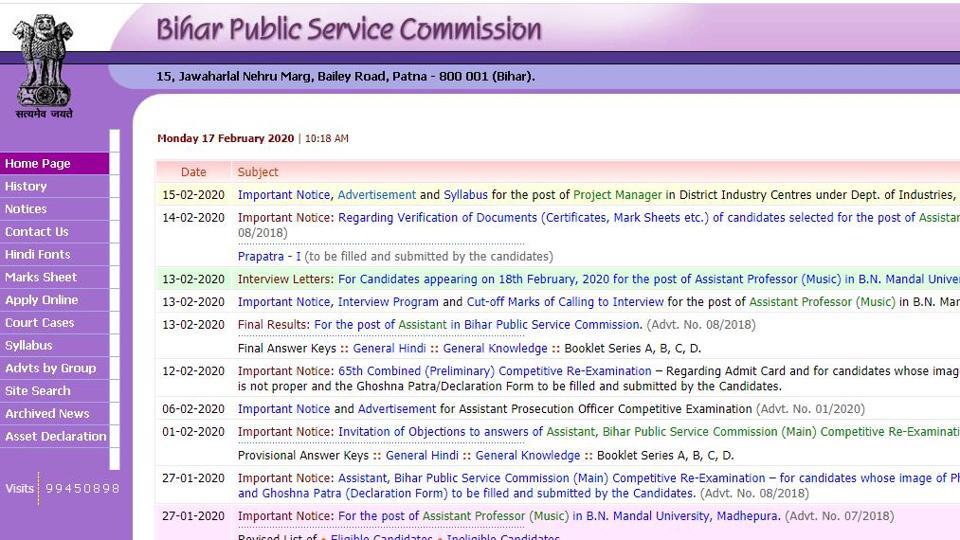Open Project Manager post link
The height and width of the screenshot is (540, 960).
click(x=617, y=195)
